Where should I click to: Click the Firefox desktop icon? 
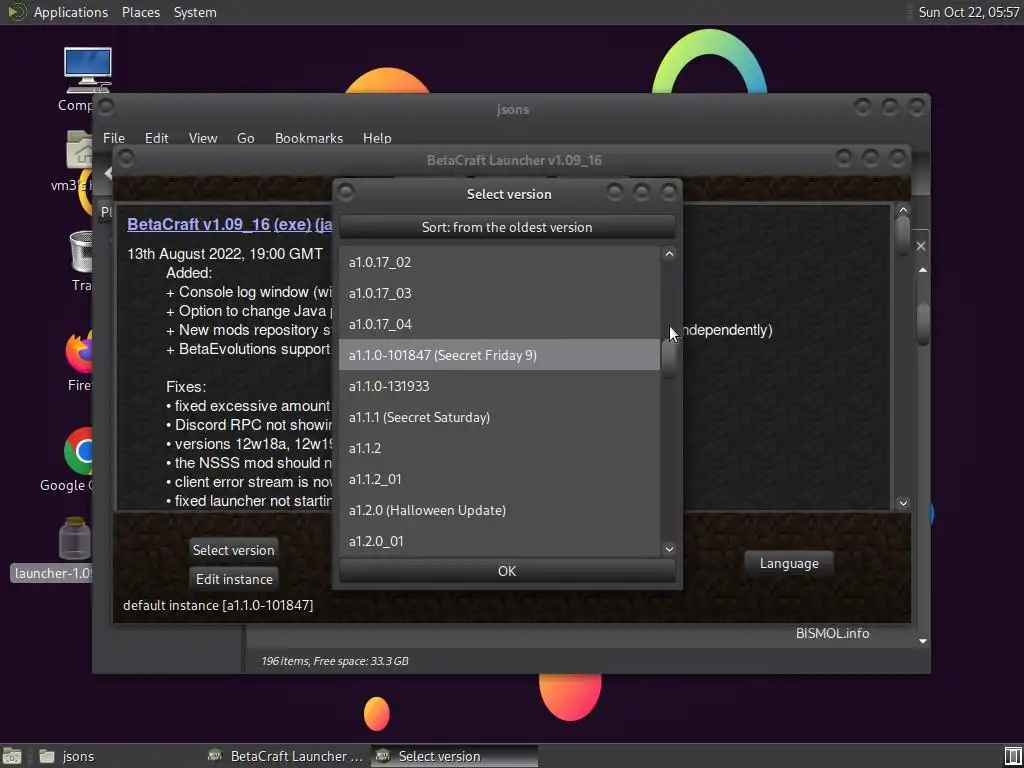79,353
